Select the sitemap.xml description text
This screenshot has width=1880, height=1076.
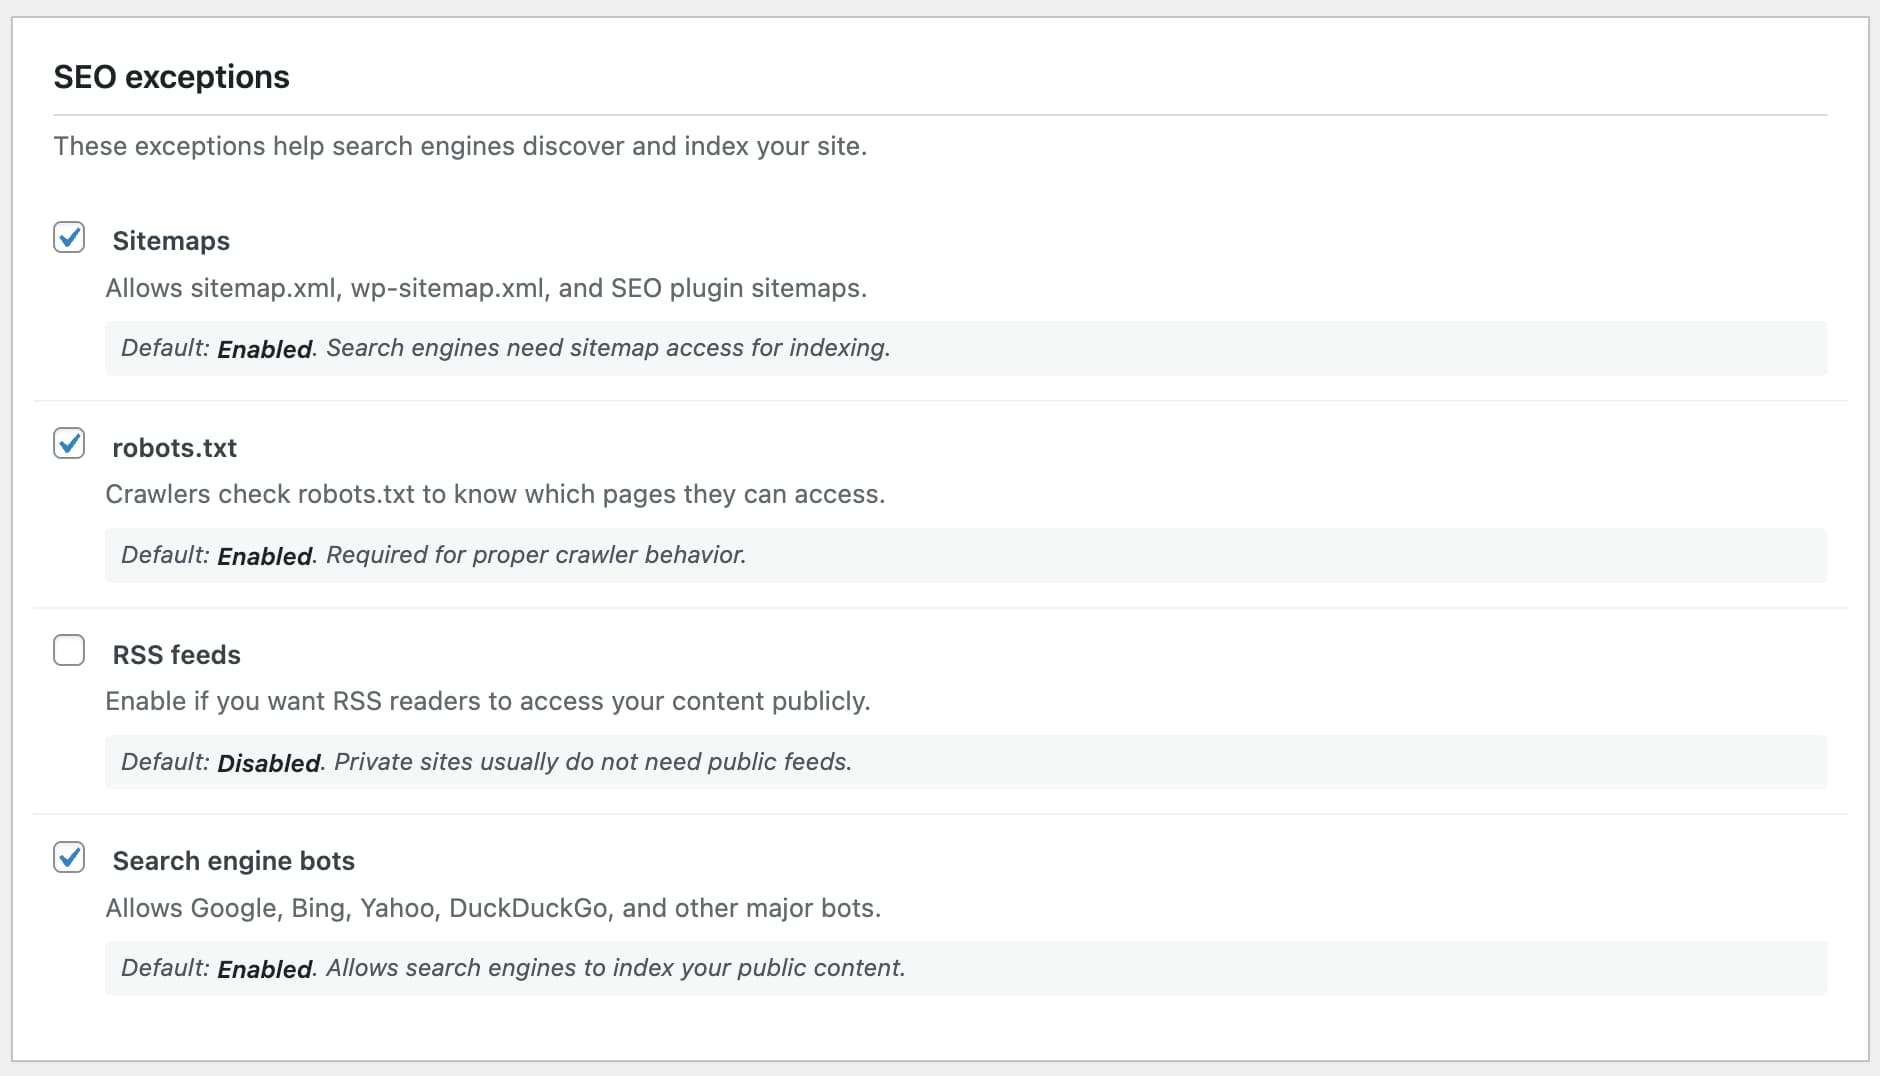pos(486,288)
